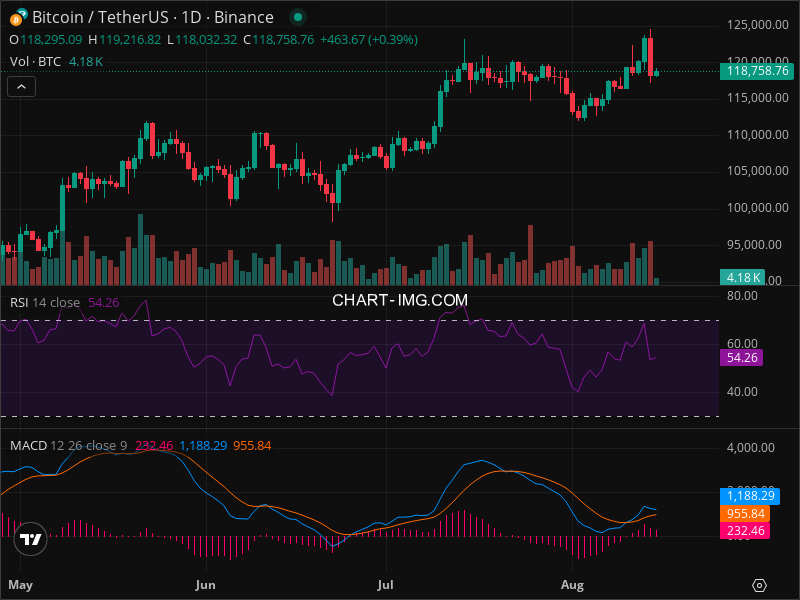This screenshot has height=600, width=800.
Task: Click the 115,000.00 price axis label
Action: (758, 97)
